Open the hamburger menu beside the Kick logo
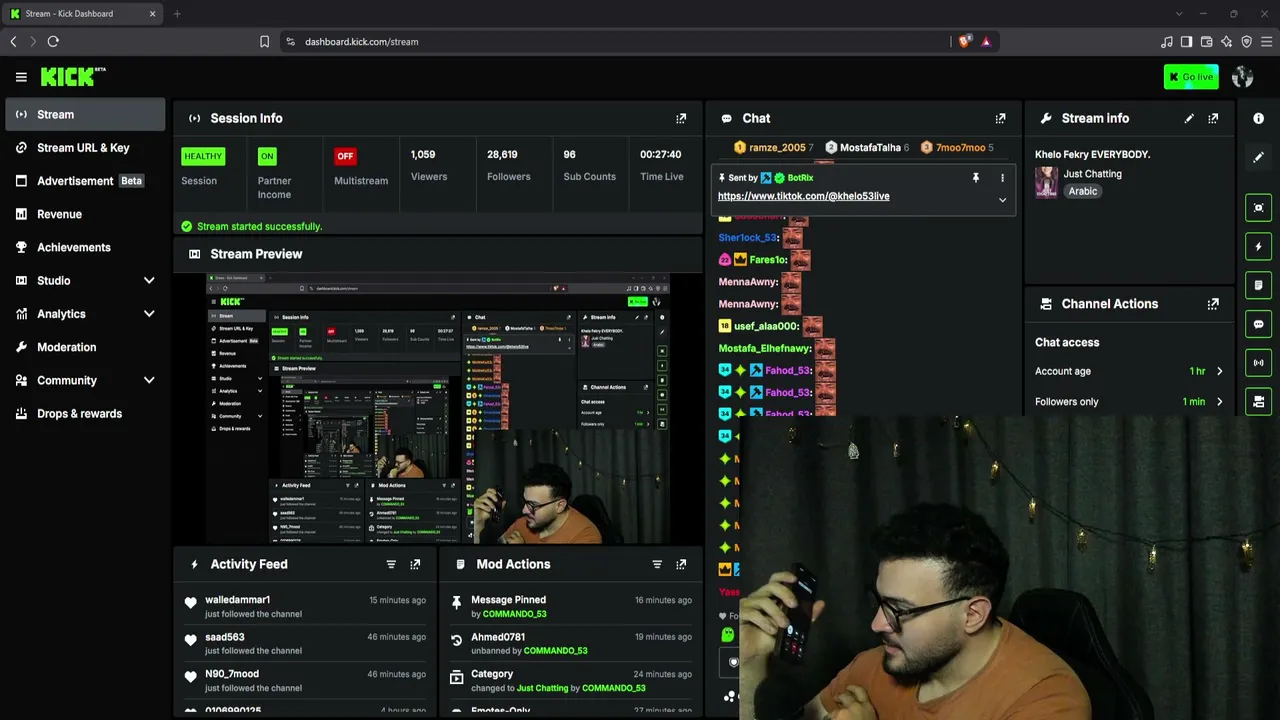This screenshot has width=1280, height=720. pyautogui.click(x=21, y=77)
